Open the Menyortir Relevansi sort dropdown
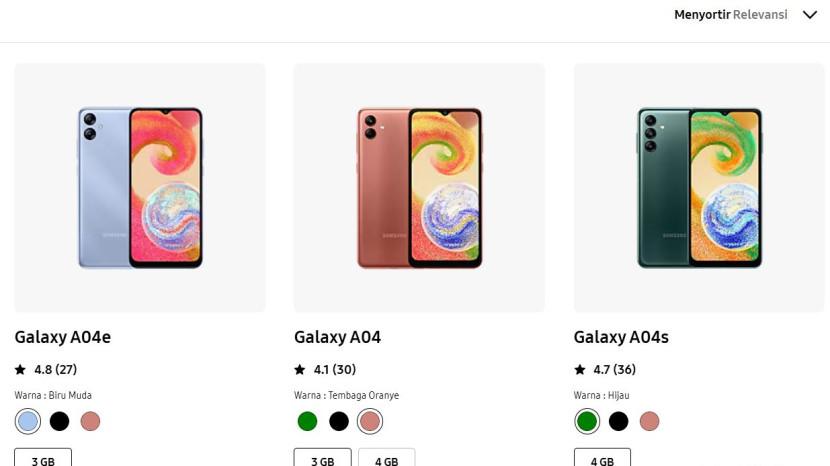Screen dimensions: 830x466 731,15
